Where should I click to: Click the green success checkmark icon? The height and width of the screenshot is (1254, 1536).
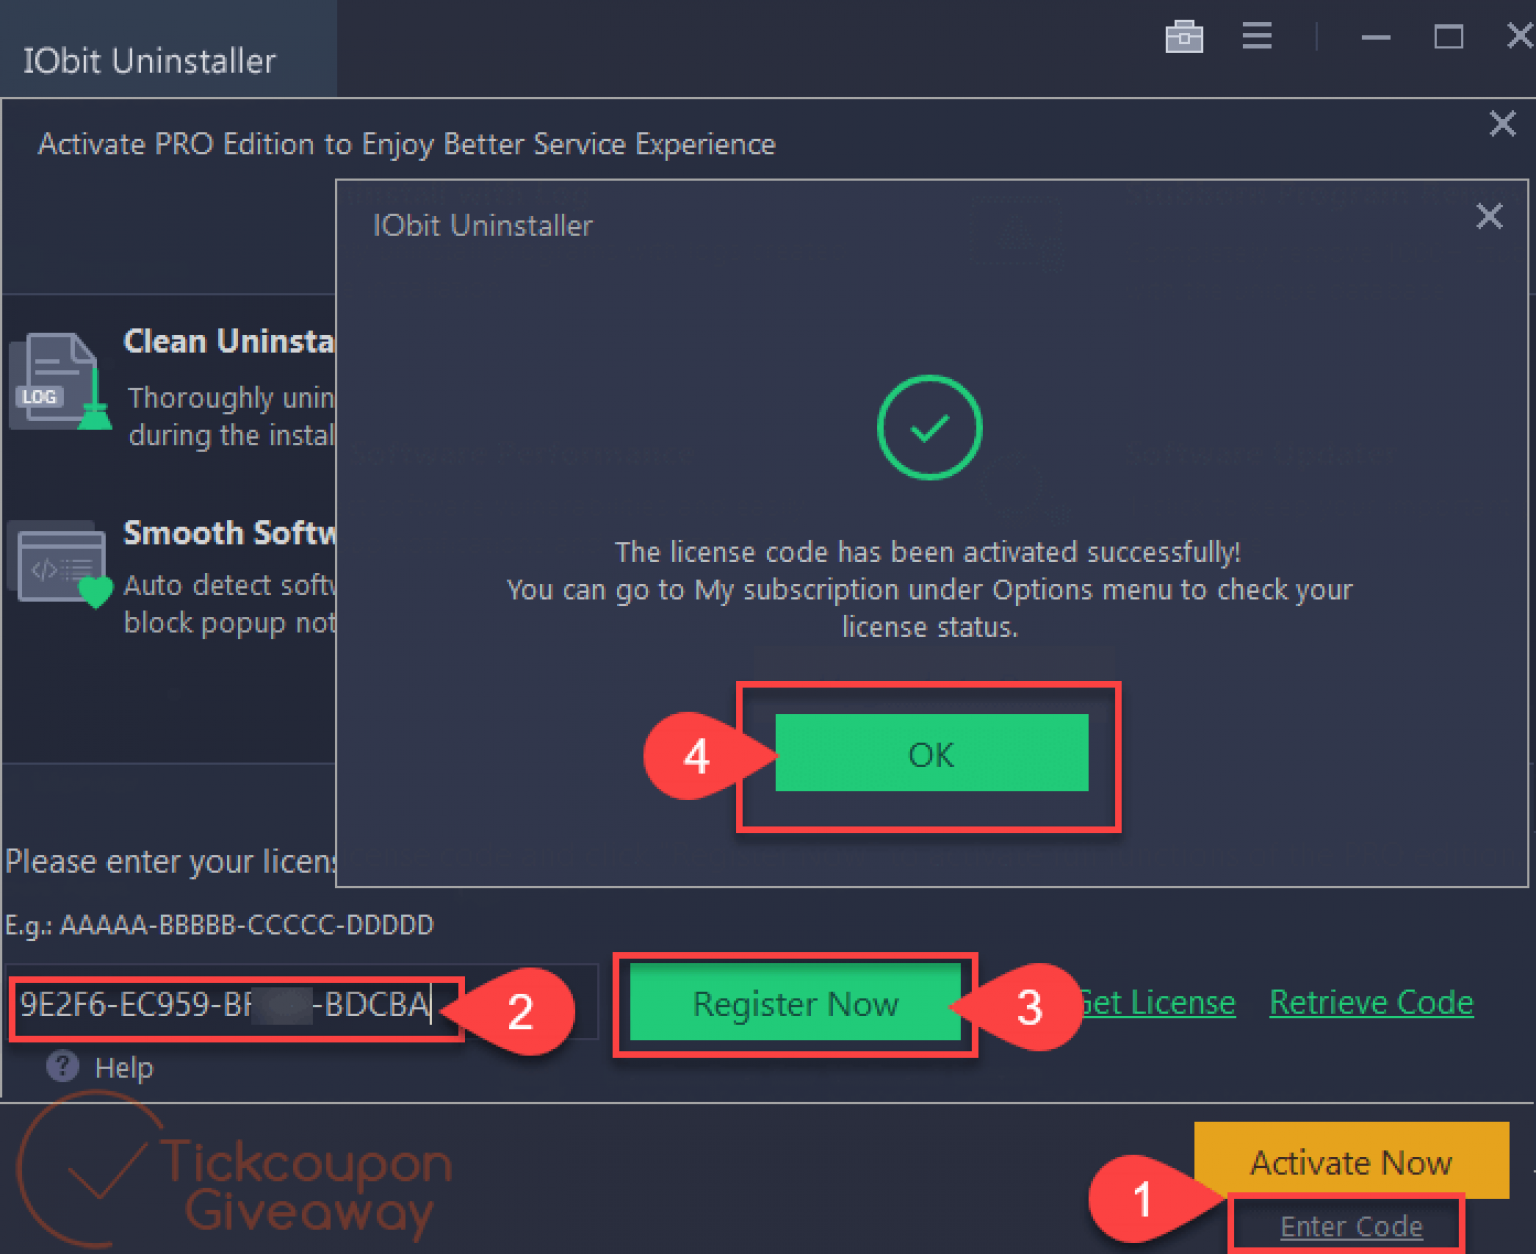[x=929, y=427]
